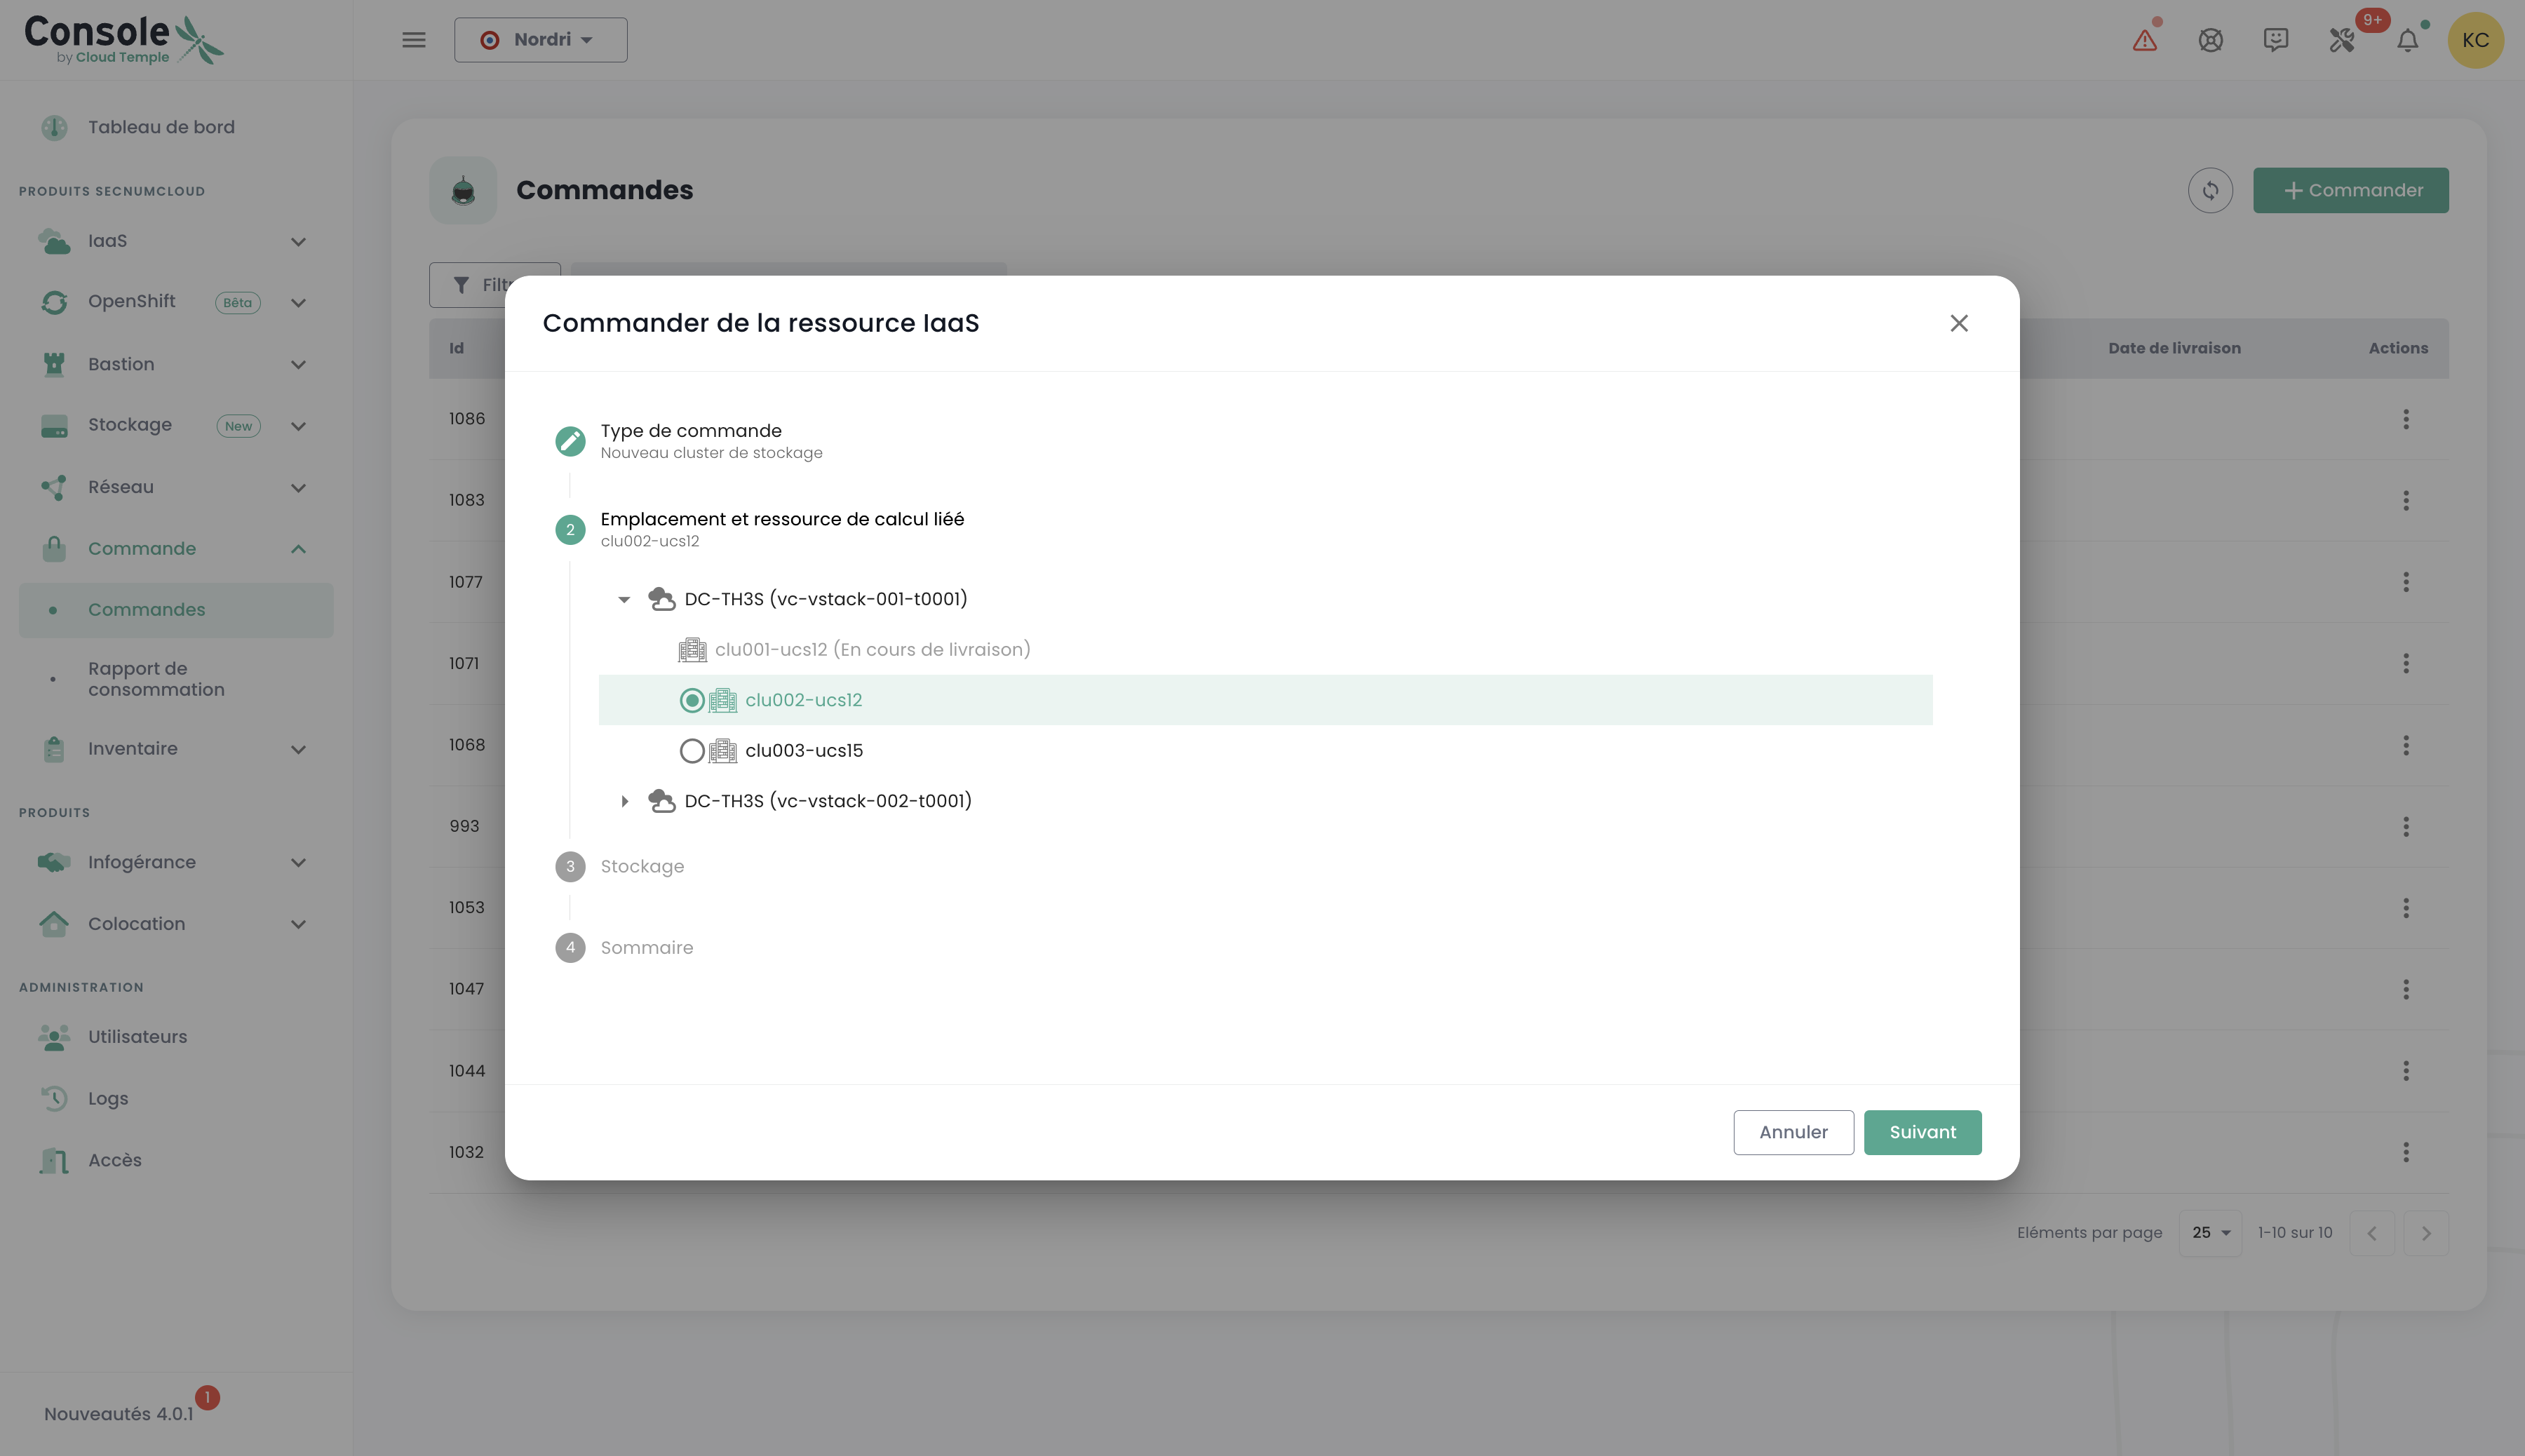Click the tools wrench icon with 9+ badge

(2342, 40)
